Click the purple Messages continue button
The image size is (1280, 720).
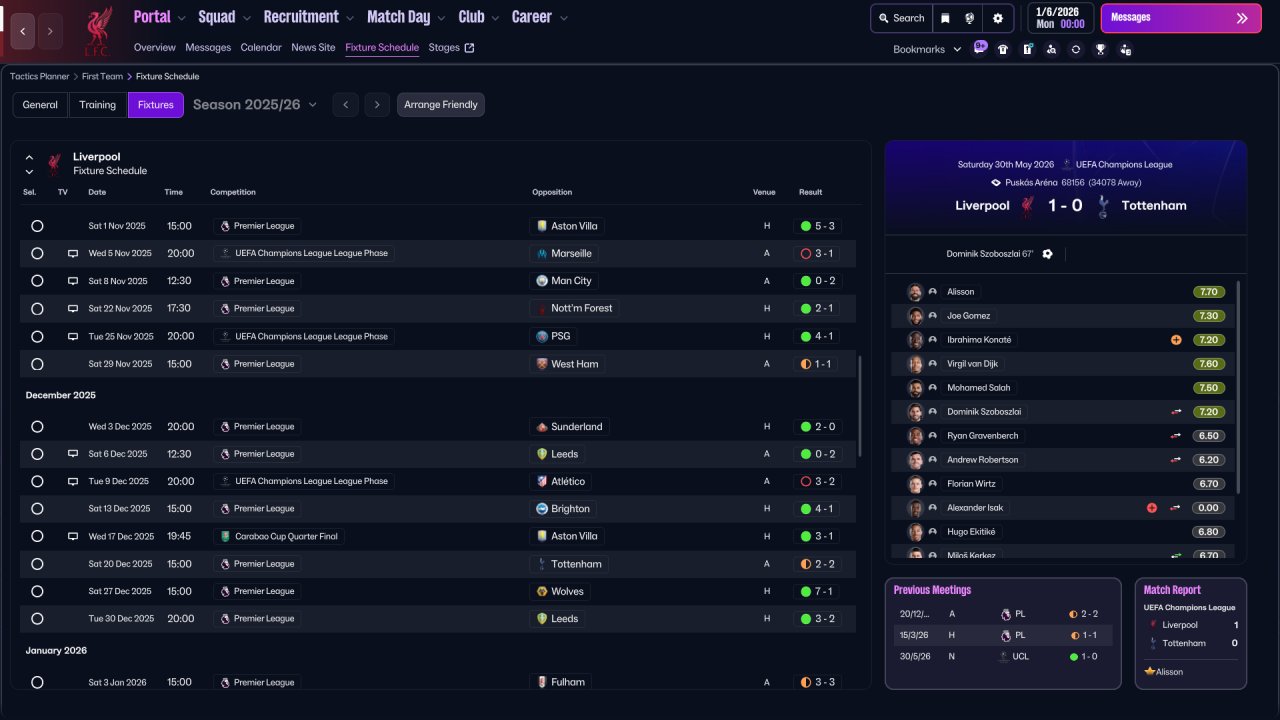(x=1181, y=18)
